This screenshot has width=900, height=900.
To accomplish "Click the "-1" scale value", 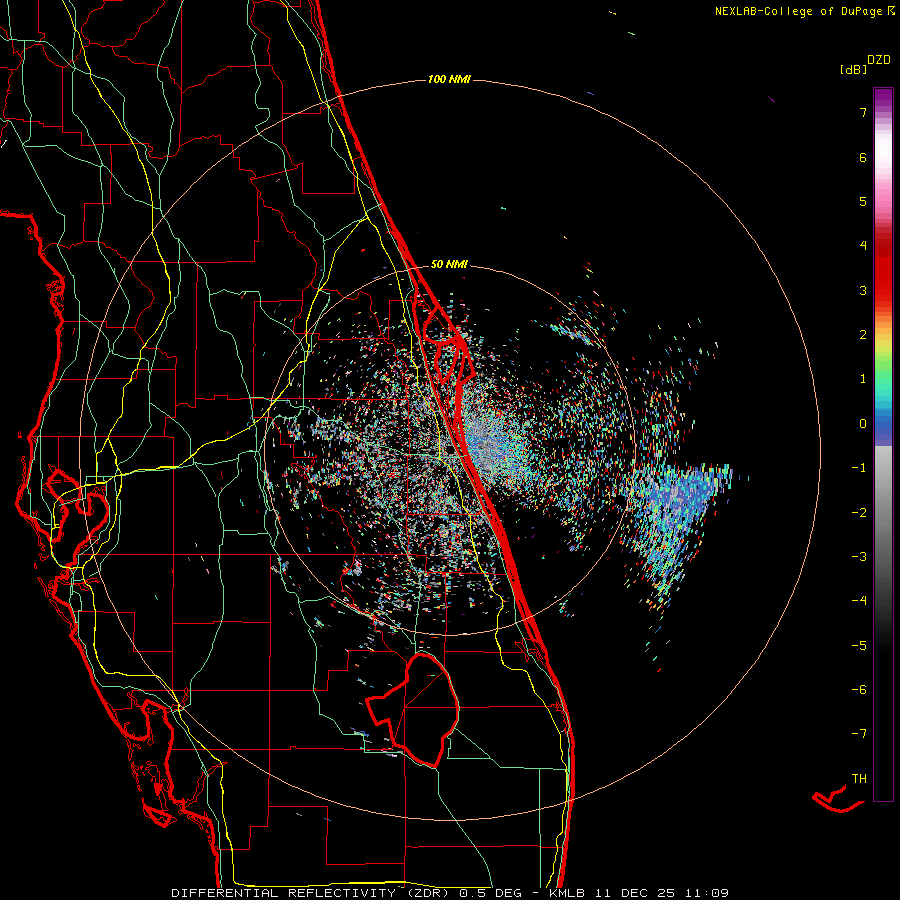I will [859, 468].
